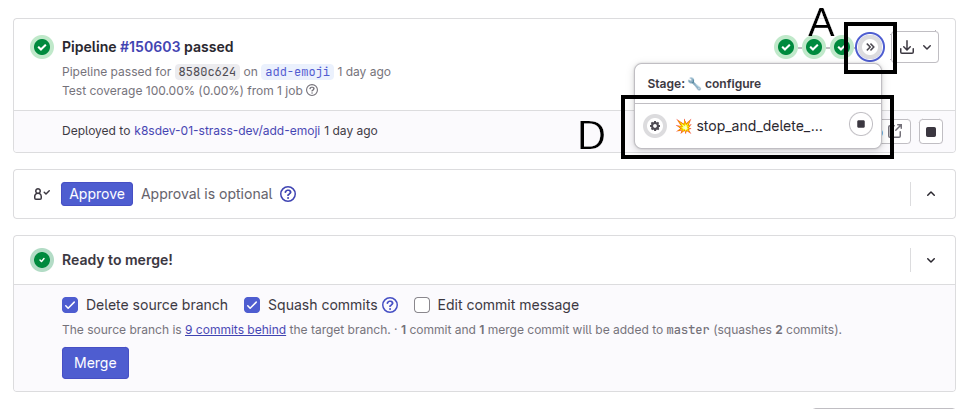
Task: Click the manual stage double-chevron pipeline icon
Action: (870, 47)
